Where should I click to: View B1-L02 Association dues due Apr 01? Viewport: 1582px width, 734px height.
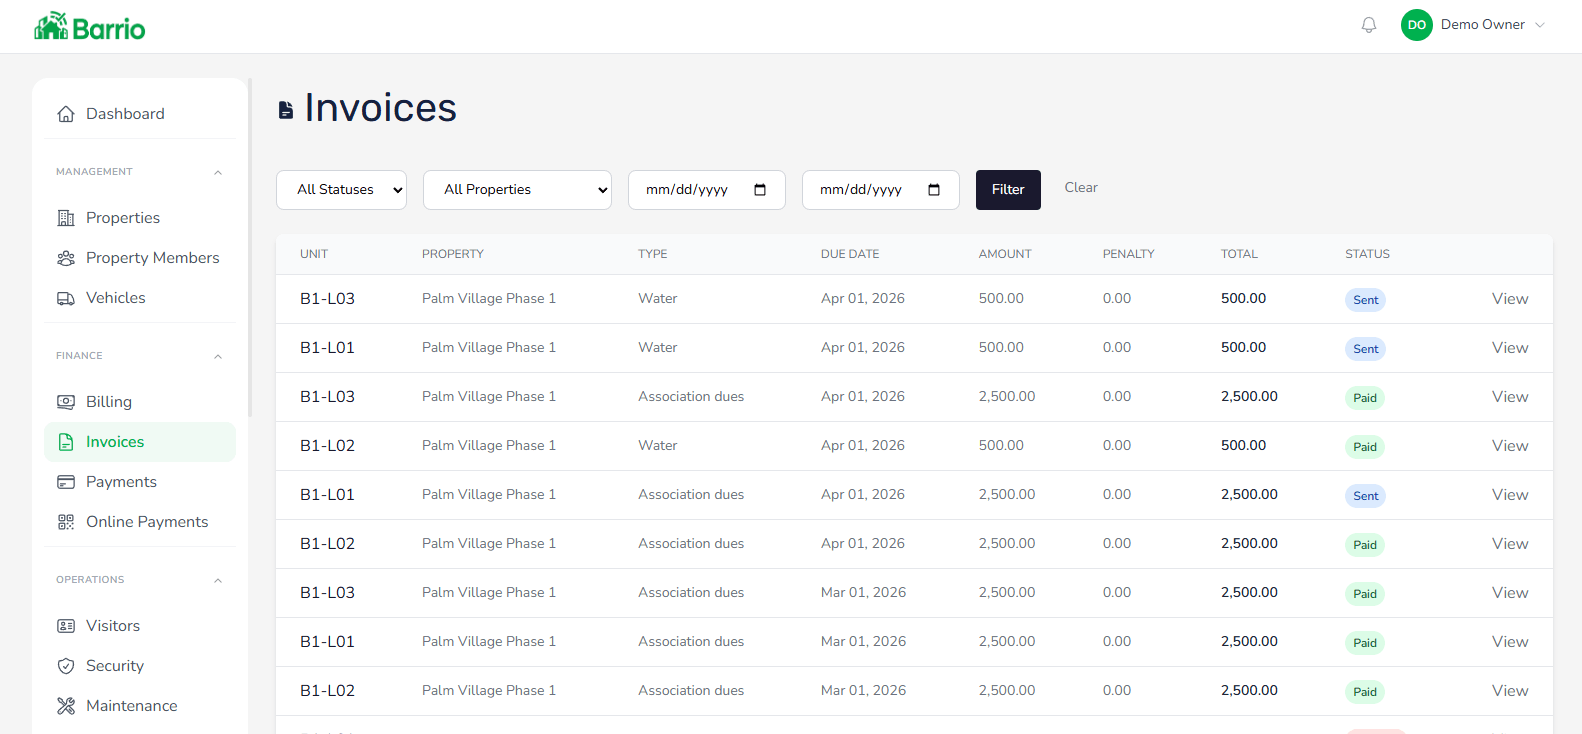click(x=1510, y=544)
